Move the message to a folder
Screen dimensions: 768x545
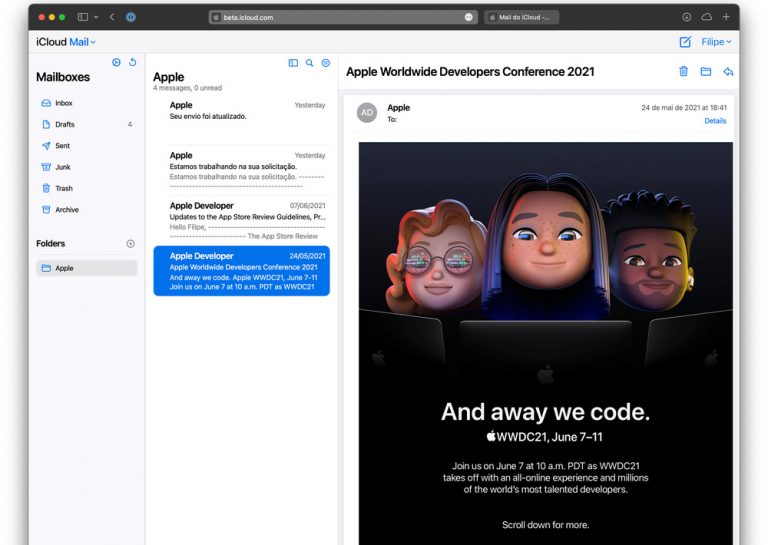(706, 71)
